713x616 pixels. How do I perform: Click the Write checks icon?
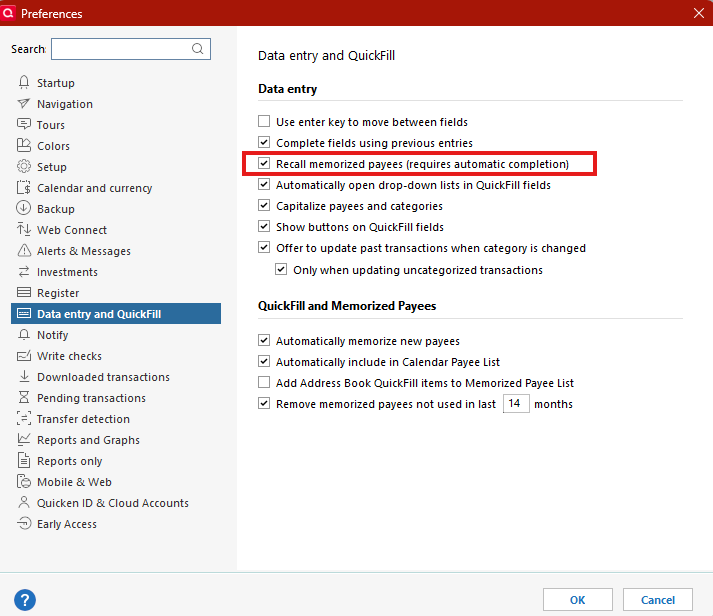(x=24, y=356)
